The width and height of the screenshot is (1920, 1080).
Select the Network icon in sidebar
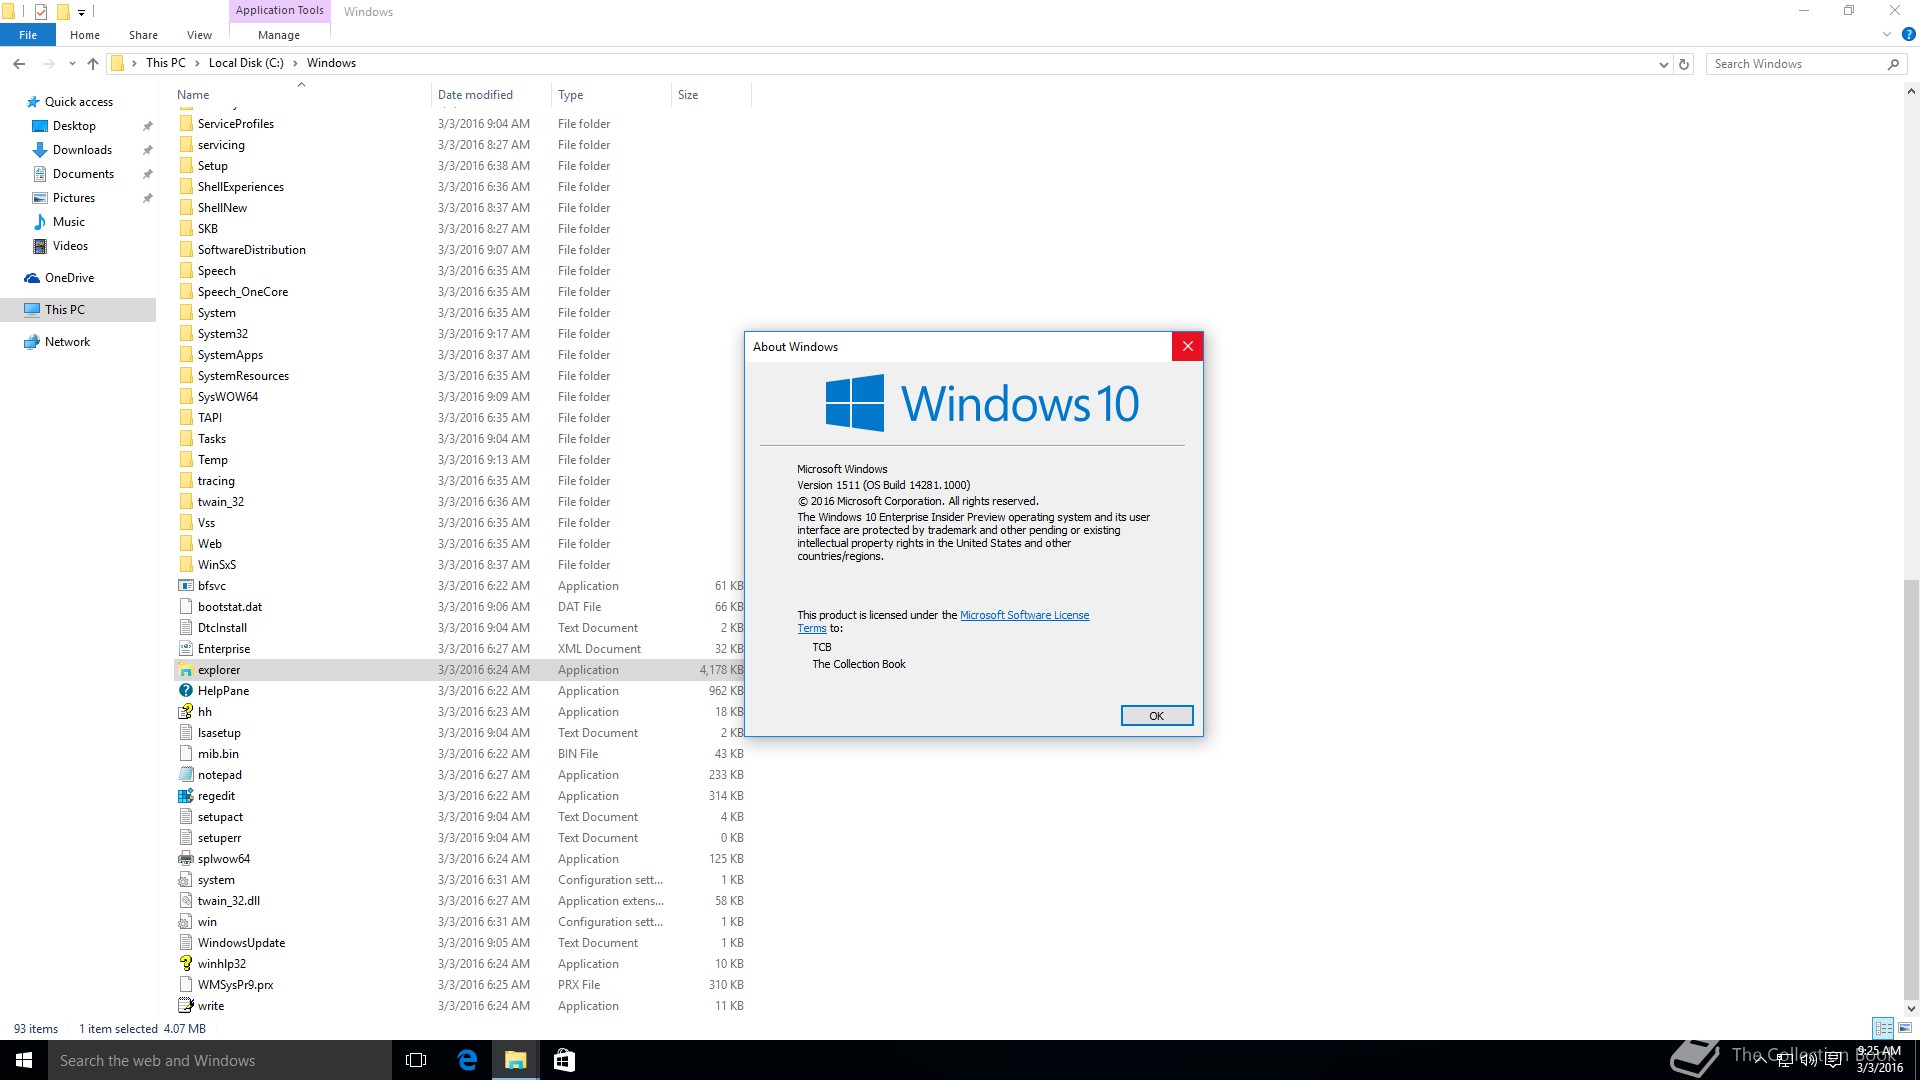click(32, 342)
